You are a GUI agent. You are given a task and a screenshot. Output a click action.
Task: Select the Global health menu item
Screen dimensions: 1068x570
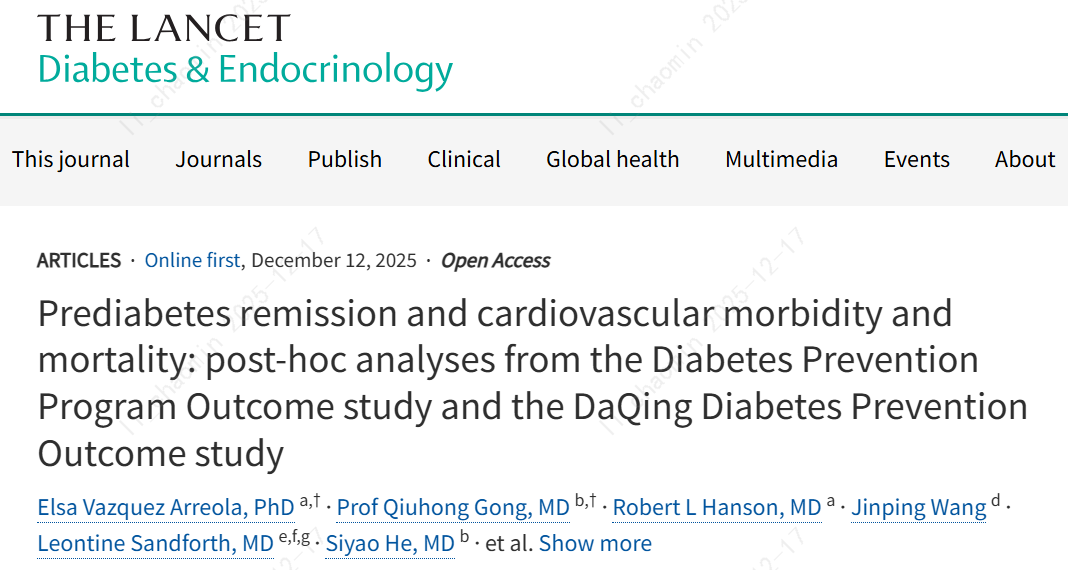(612, 160)
